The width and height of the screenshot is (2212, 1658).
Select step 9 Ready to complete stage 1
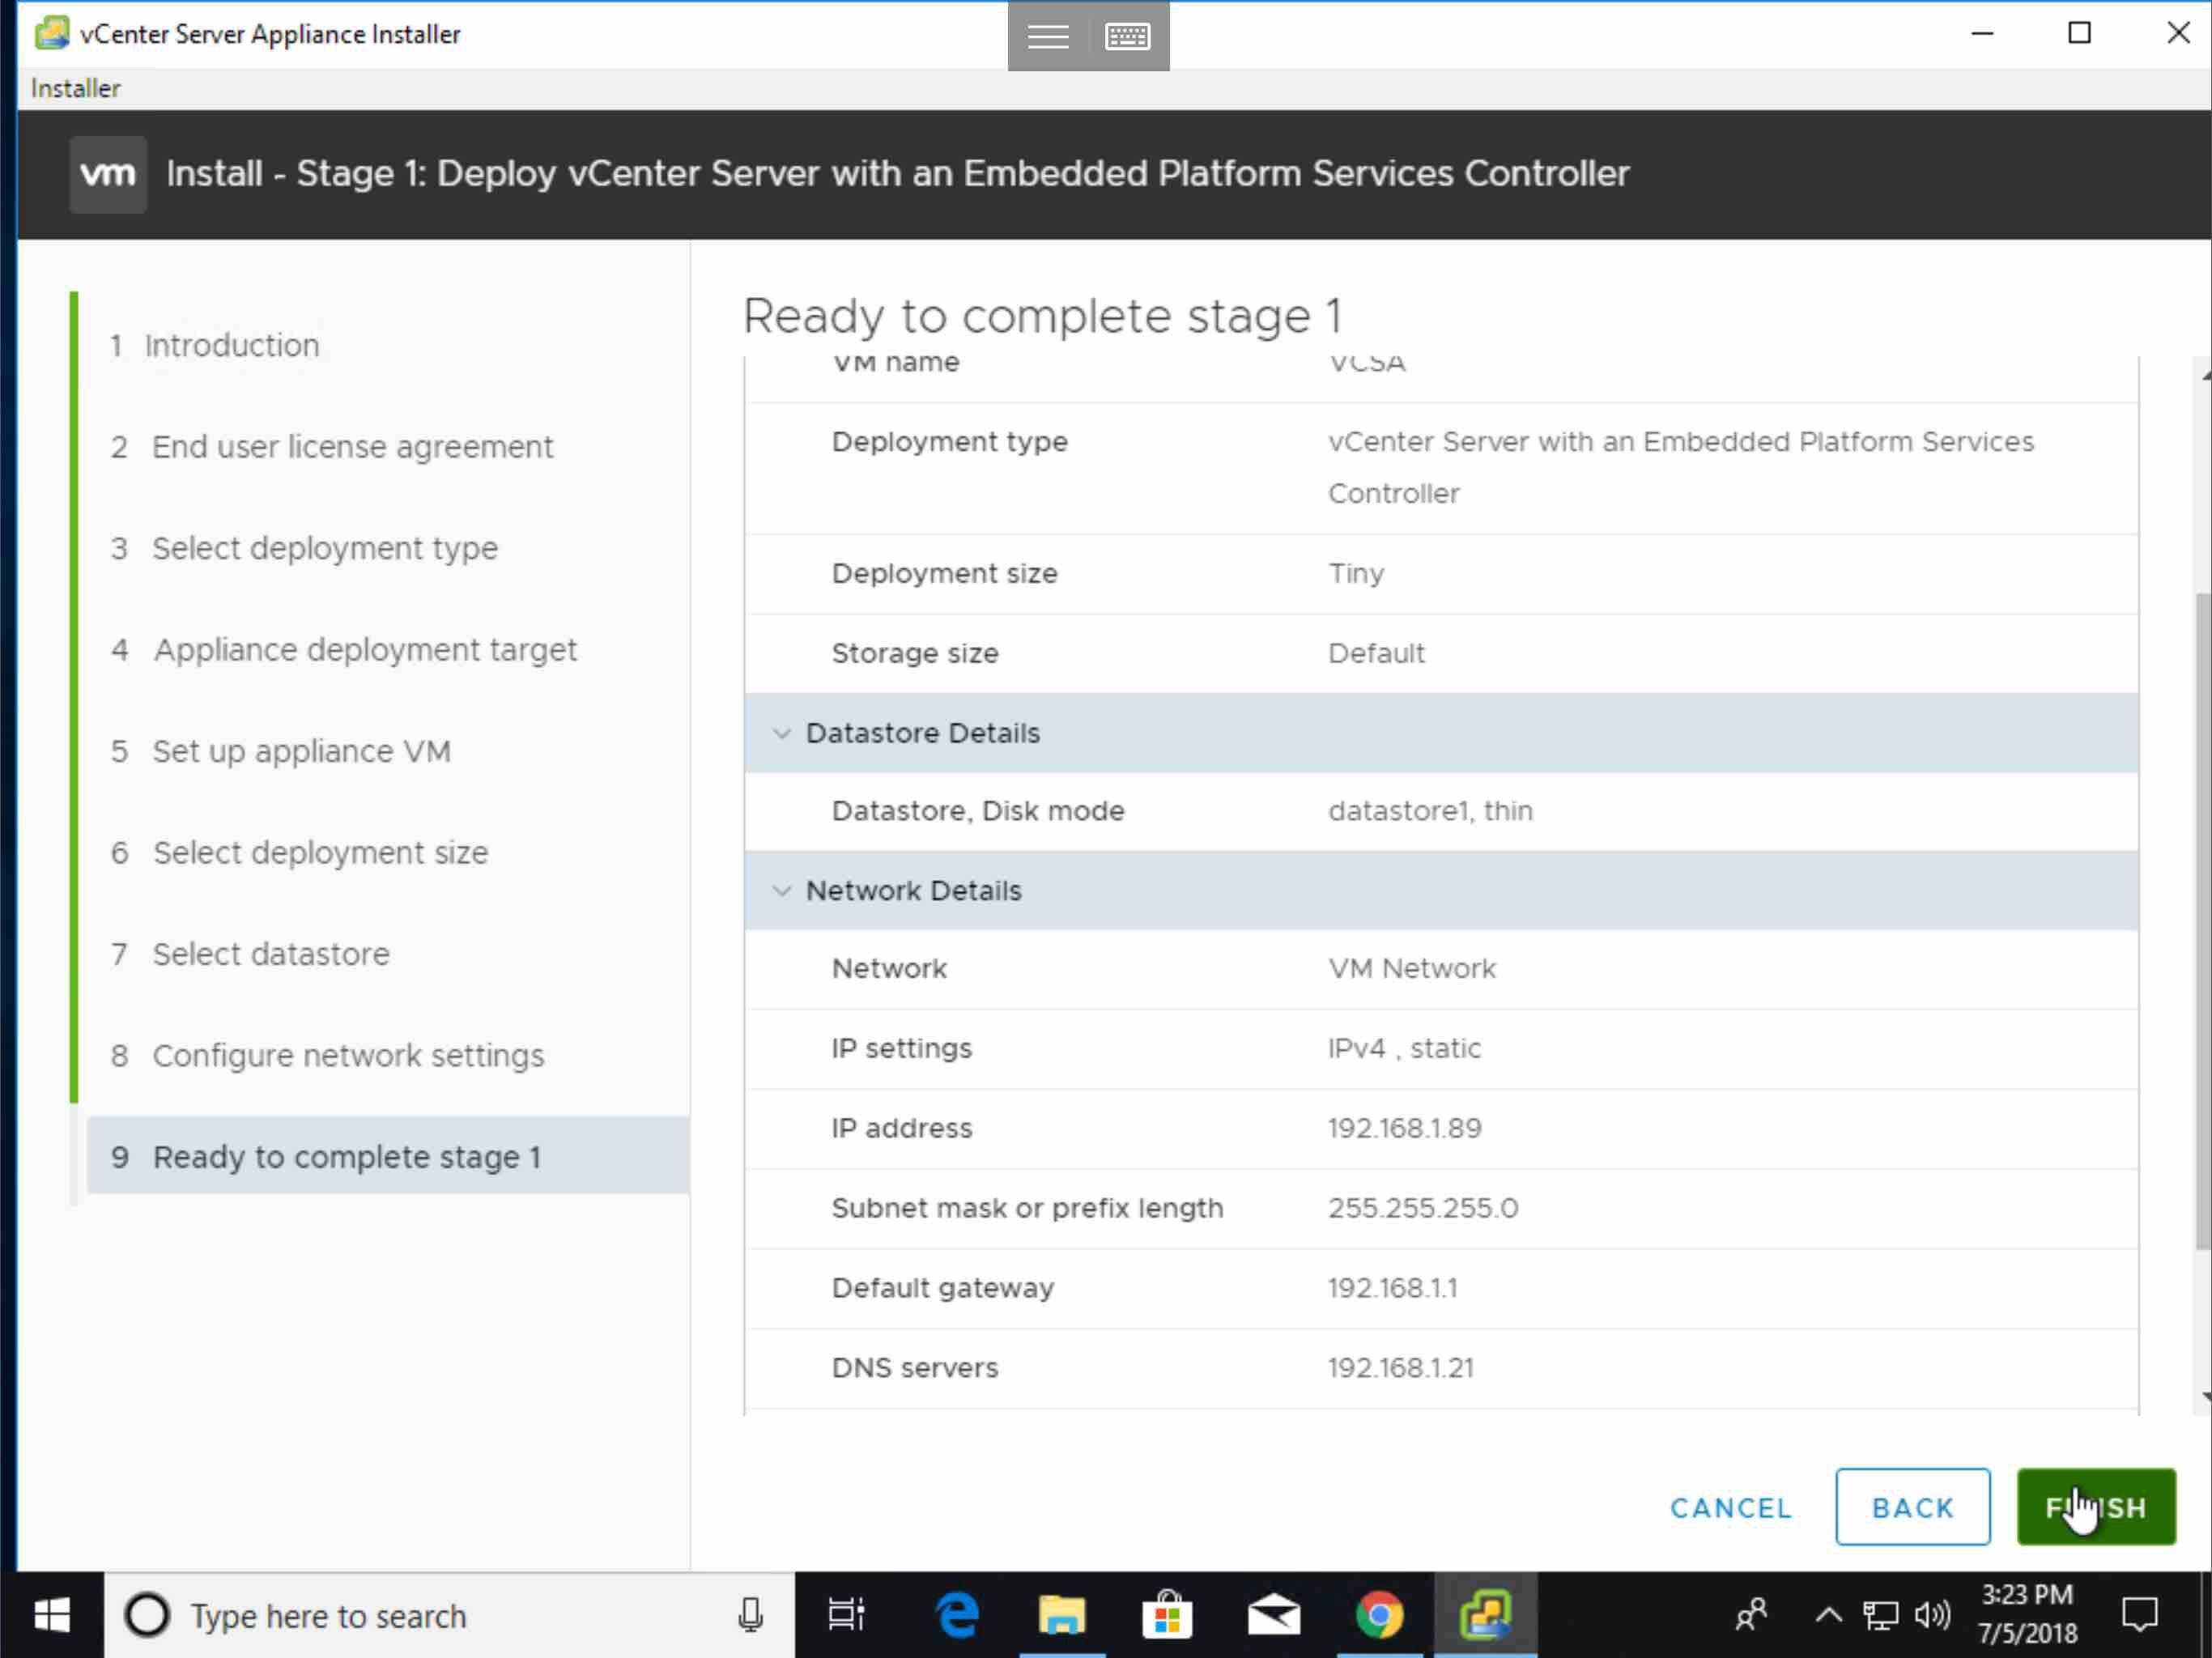coord(388,1156)
